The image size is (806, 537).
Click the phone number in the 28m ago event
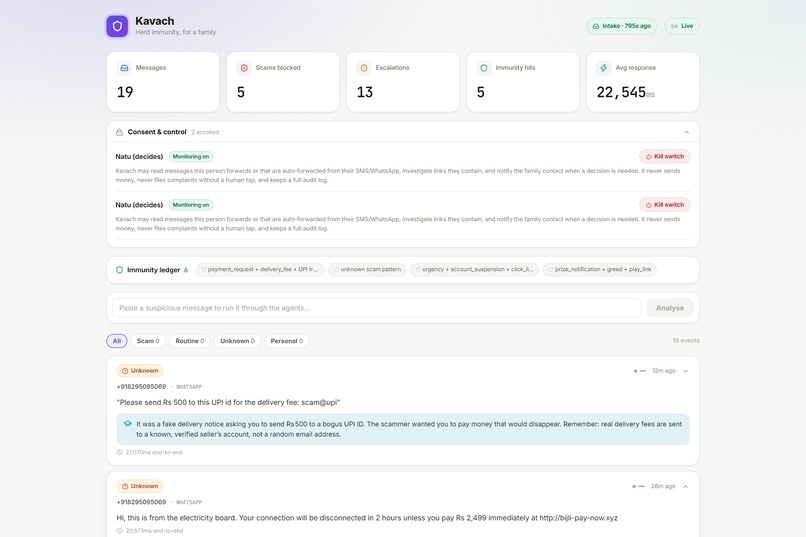[141, 502]
